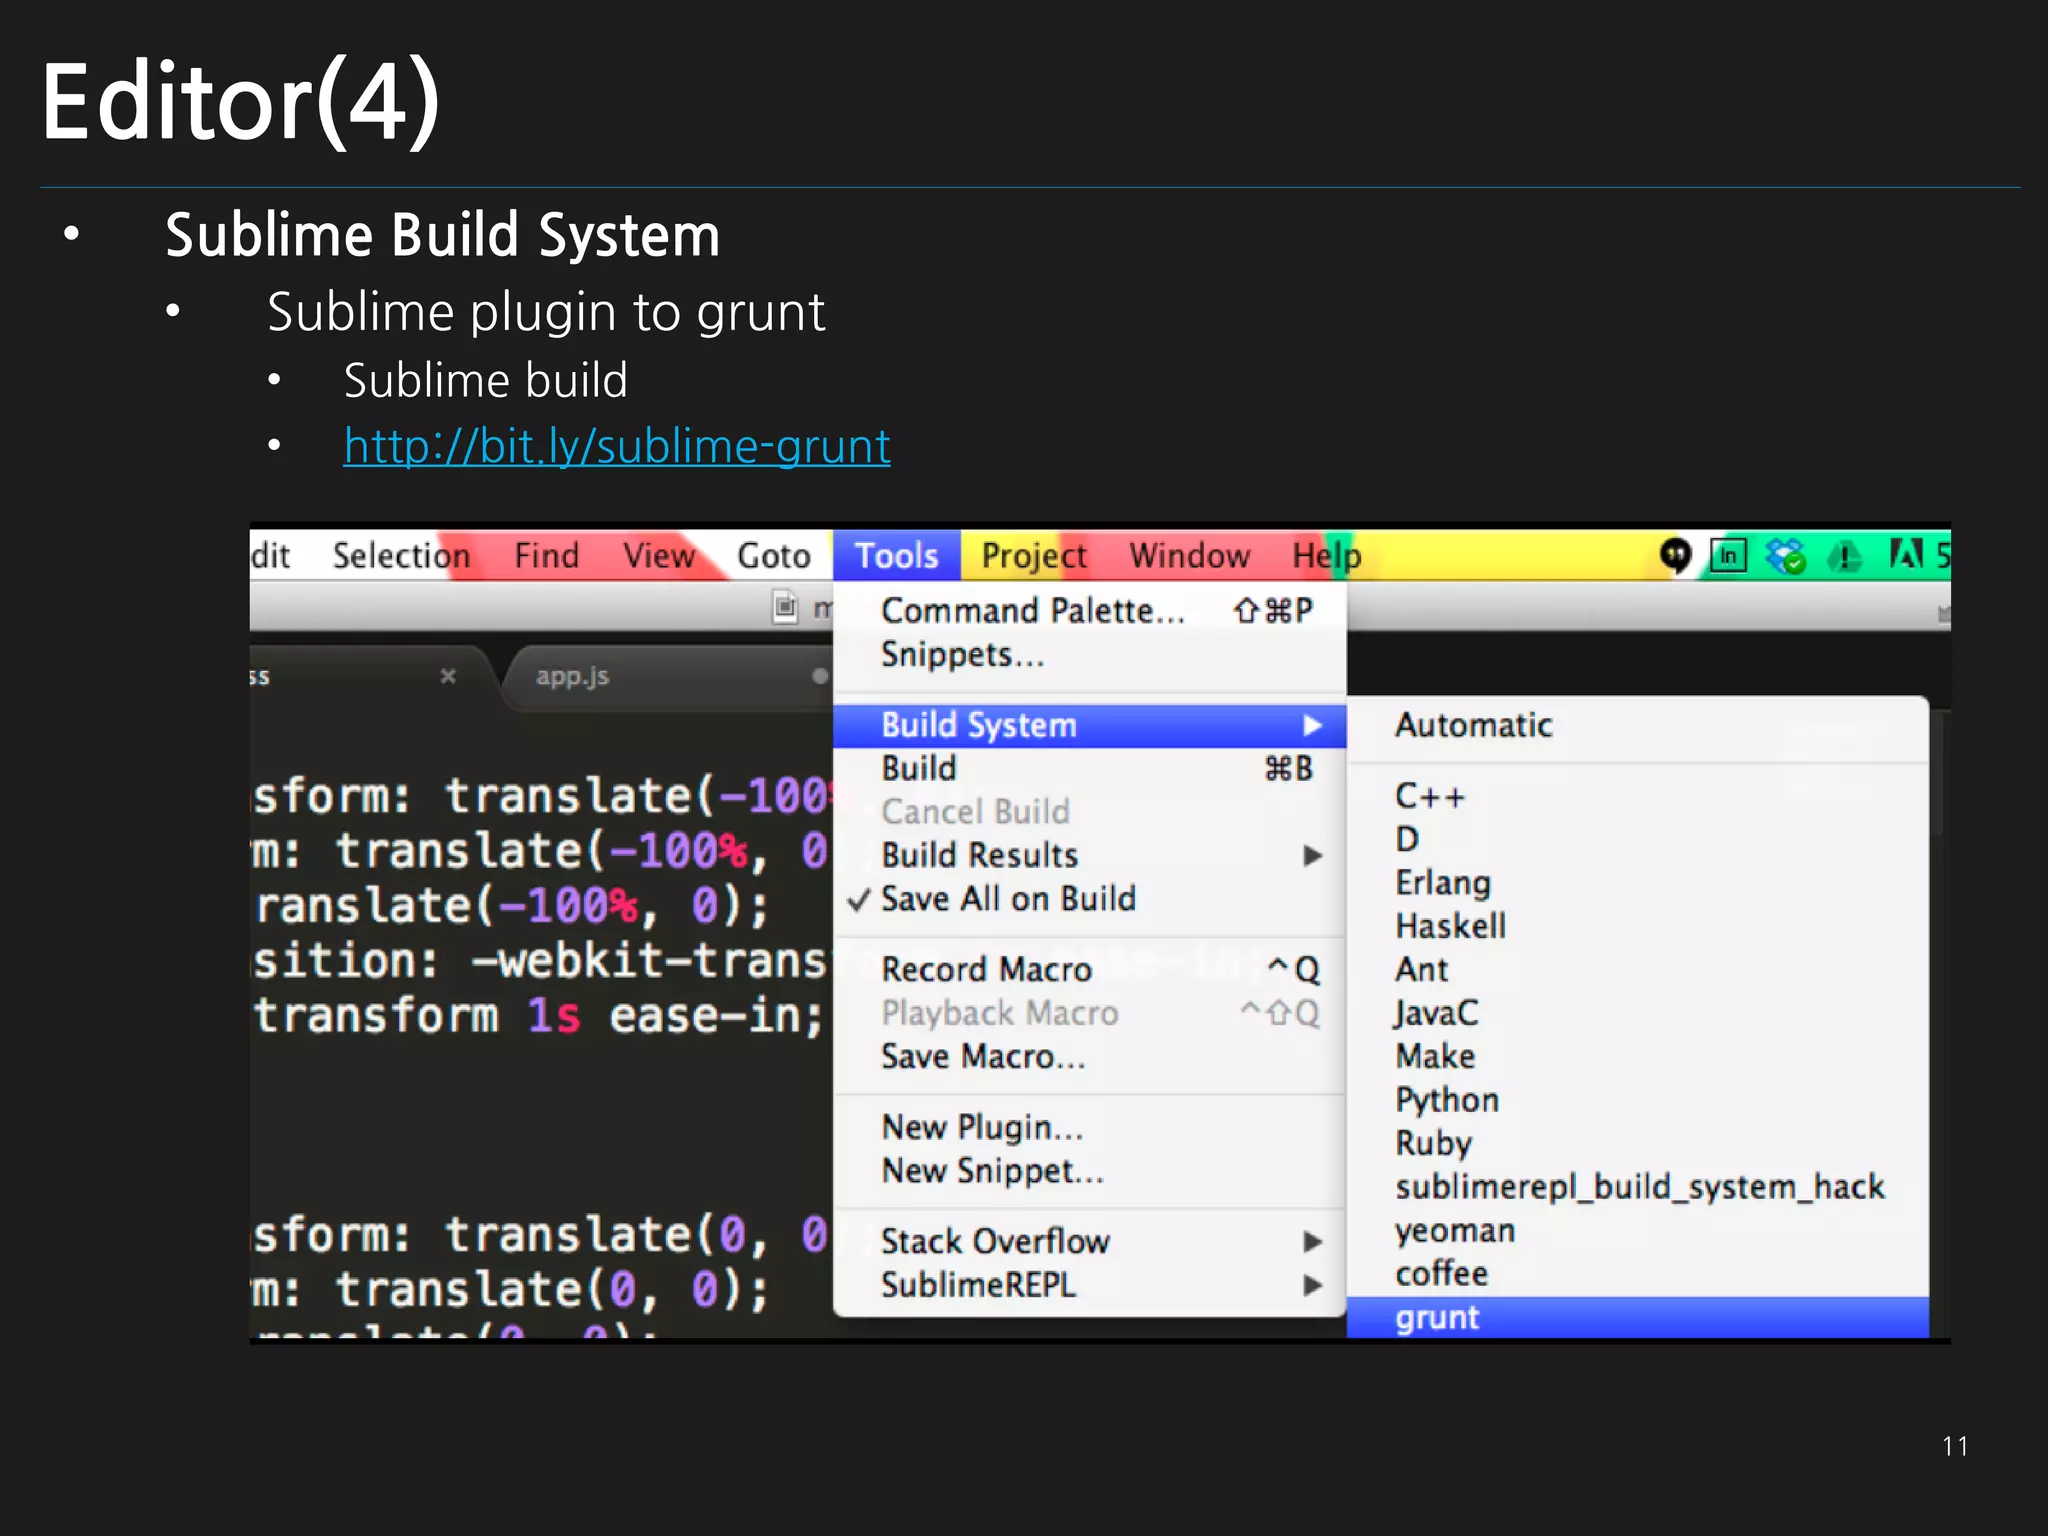Choose Command Palette... from Tools menu
This screenshot has width=2048, height=1536.
[x=1090, y=610]
